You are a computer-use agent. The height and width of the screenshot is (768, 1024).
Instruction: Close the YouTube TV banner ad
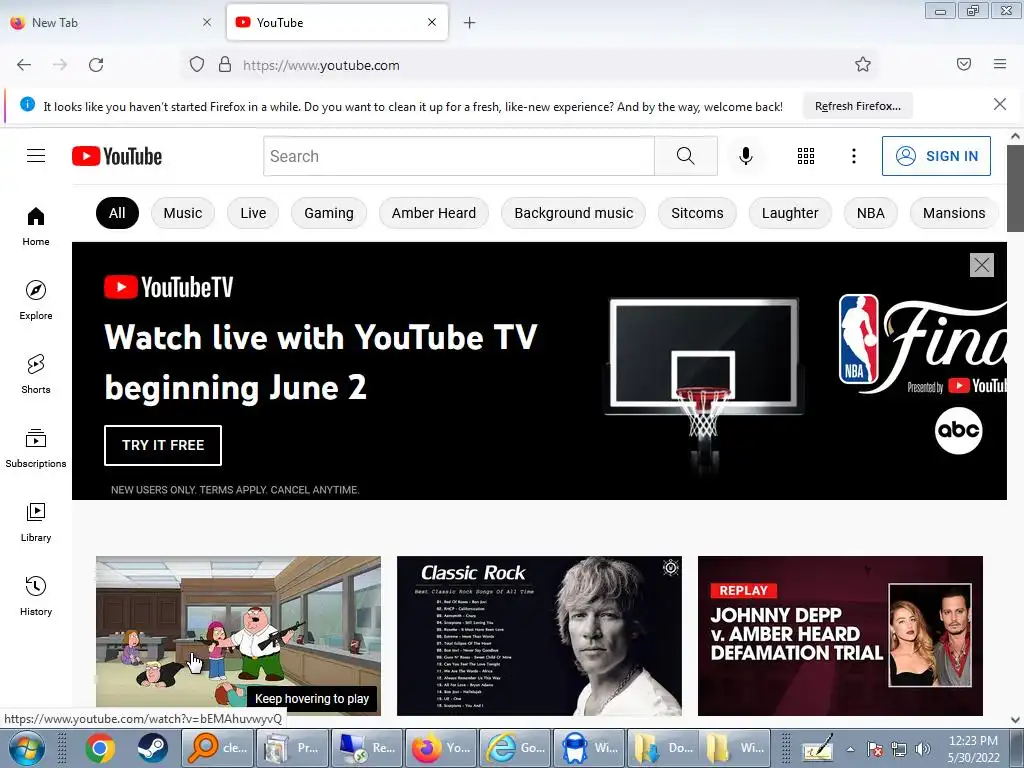pyautogui.click(x=982, y=265)
